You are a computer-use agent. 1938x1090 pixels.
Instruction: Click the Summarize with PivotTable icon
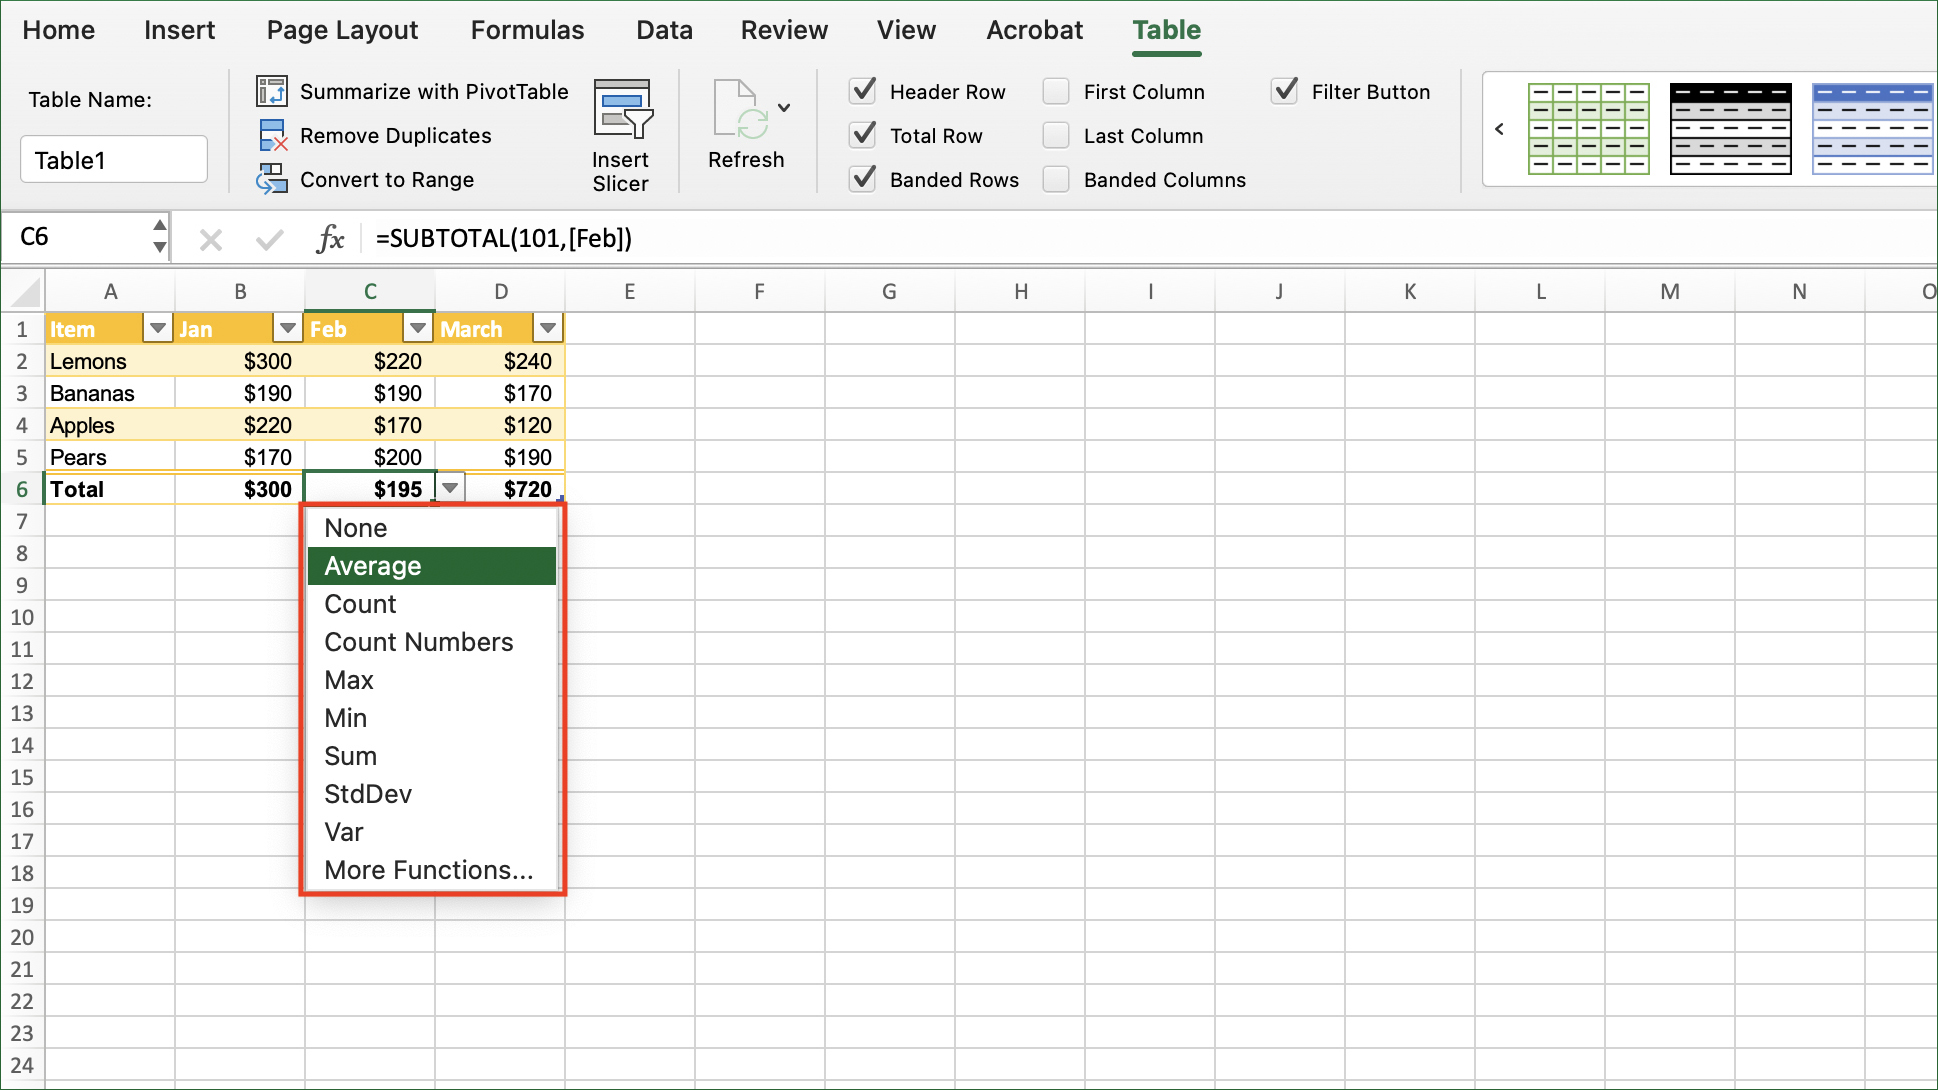271,91
